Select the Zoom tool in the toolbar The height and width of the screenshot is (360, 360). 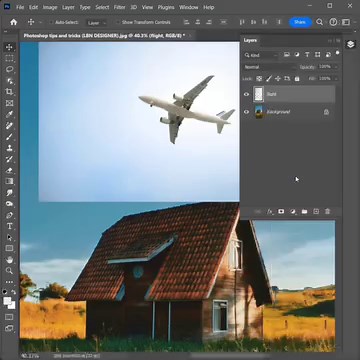click(x=9, y=271)
